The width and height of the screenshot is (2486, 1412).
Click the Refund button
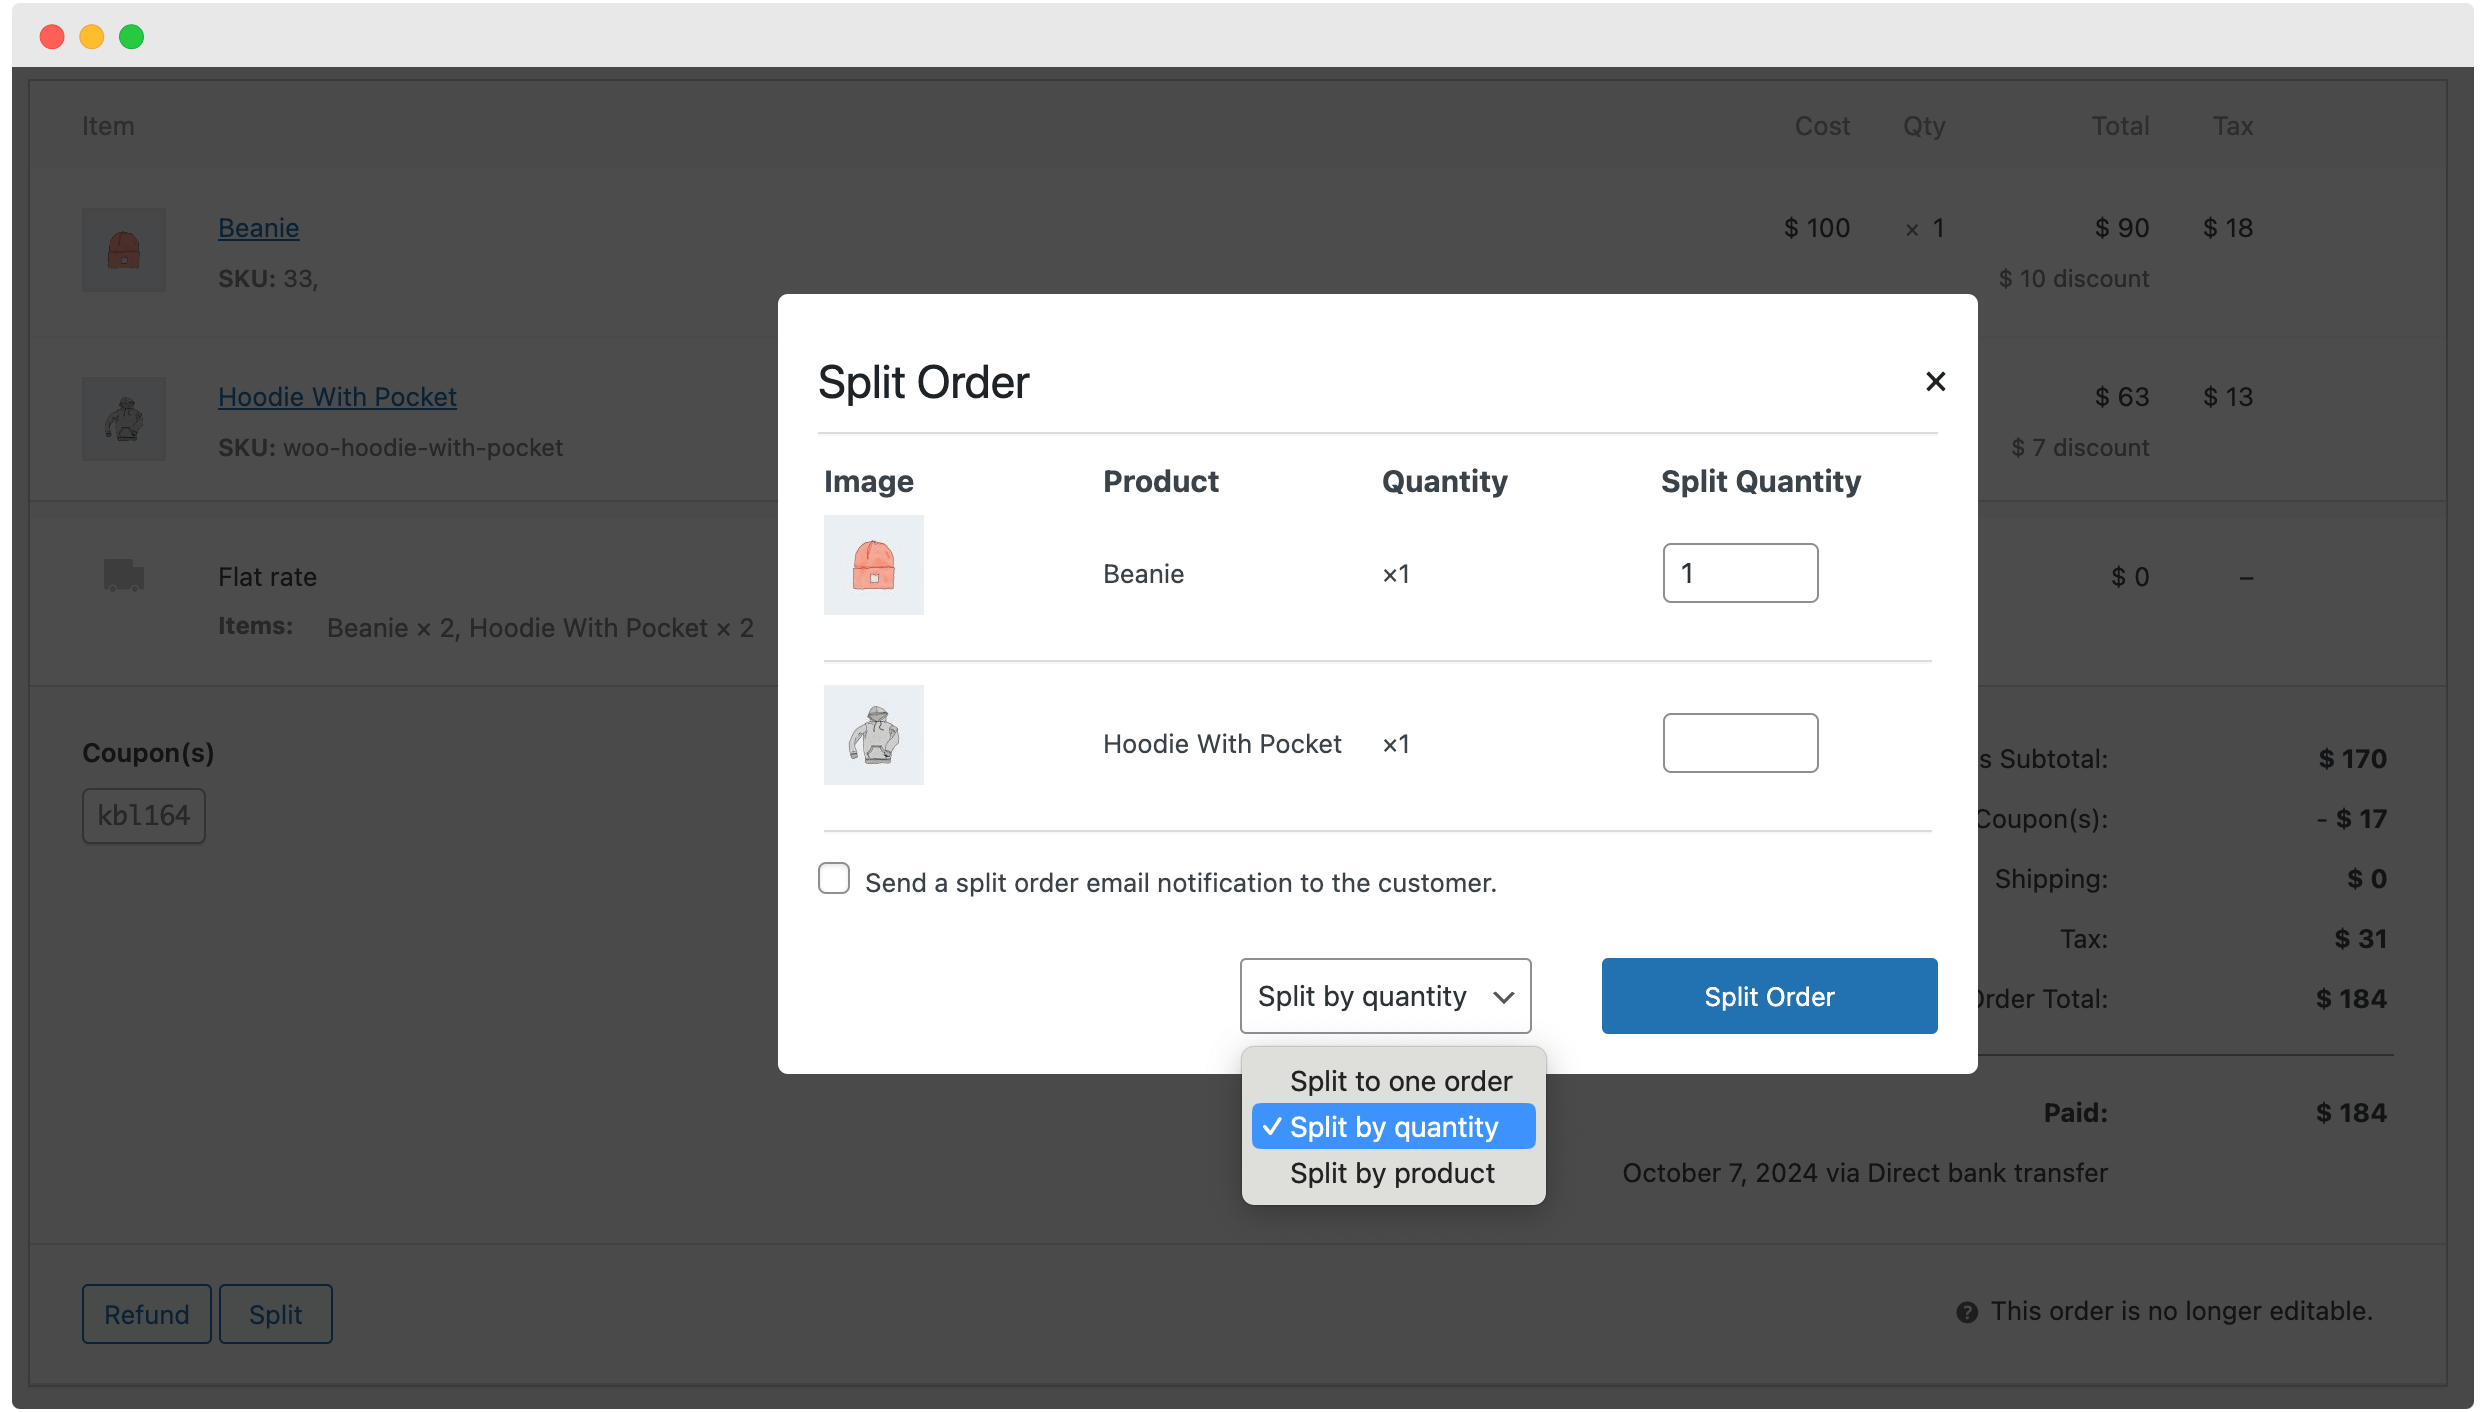click(146, 1314)
